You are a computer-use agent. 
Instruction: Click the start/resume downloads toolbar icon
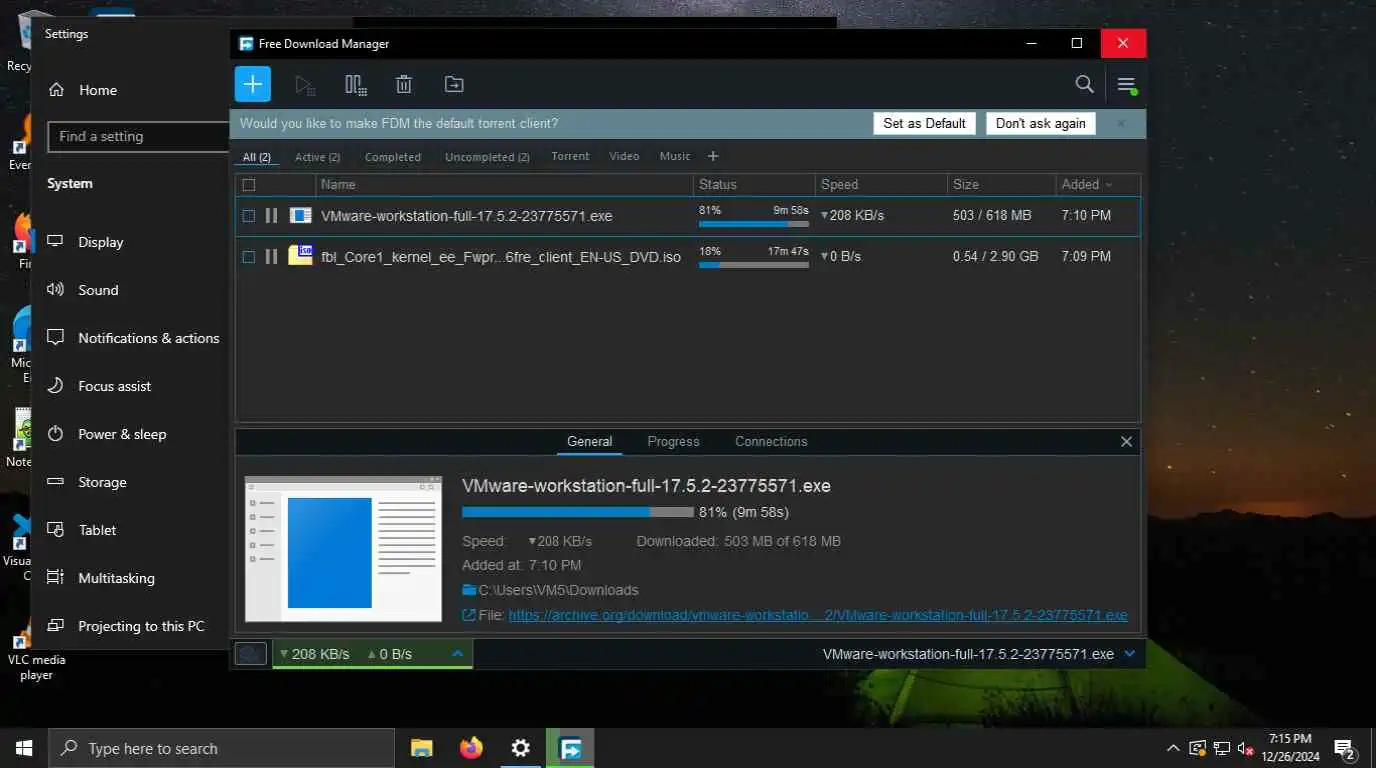[x=306, y=85]
